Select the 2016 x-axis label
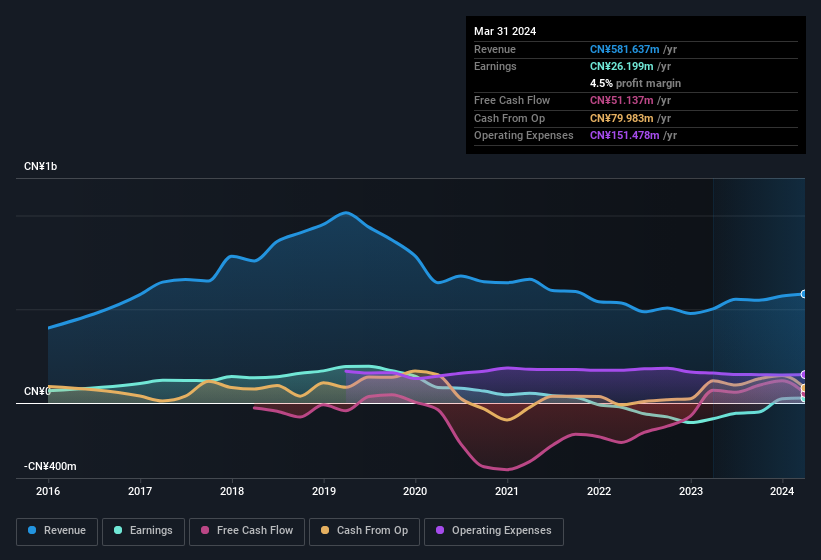Image resolution: width=821 pixels, height=560 pixels. click(x=48, y=491)
